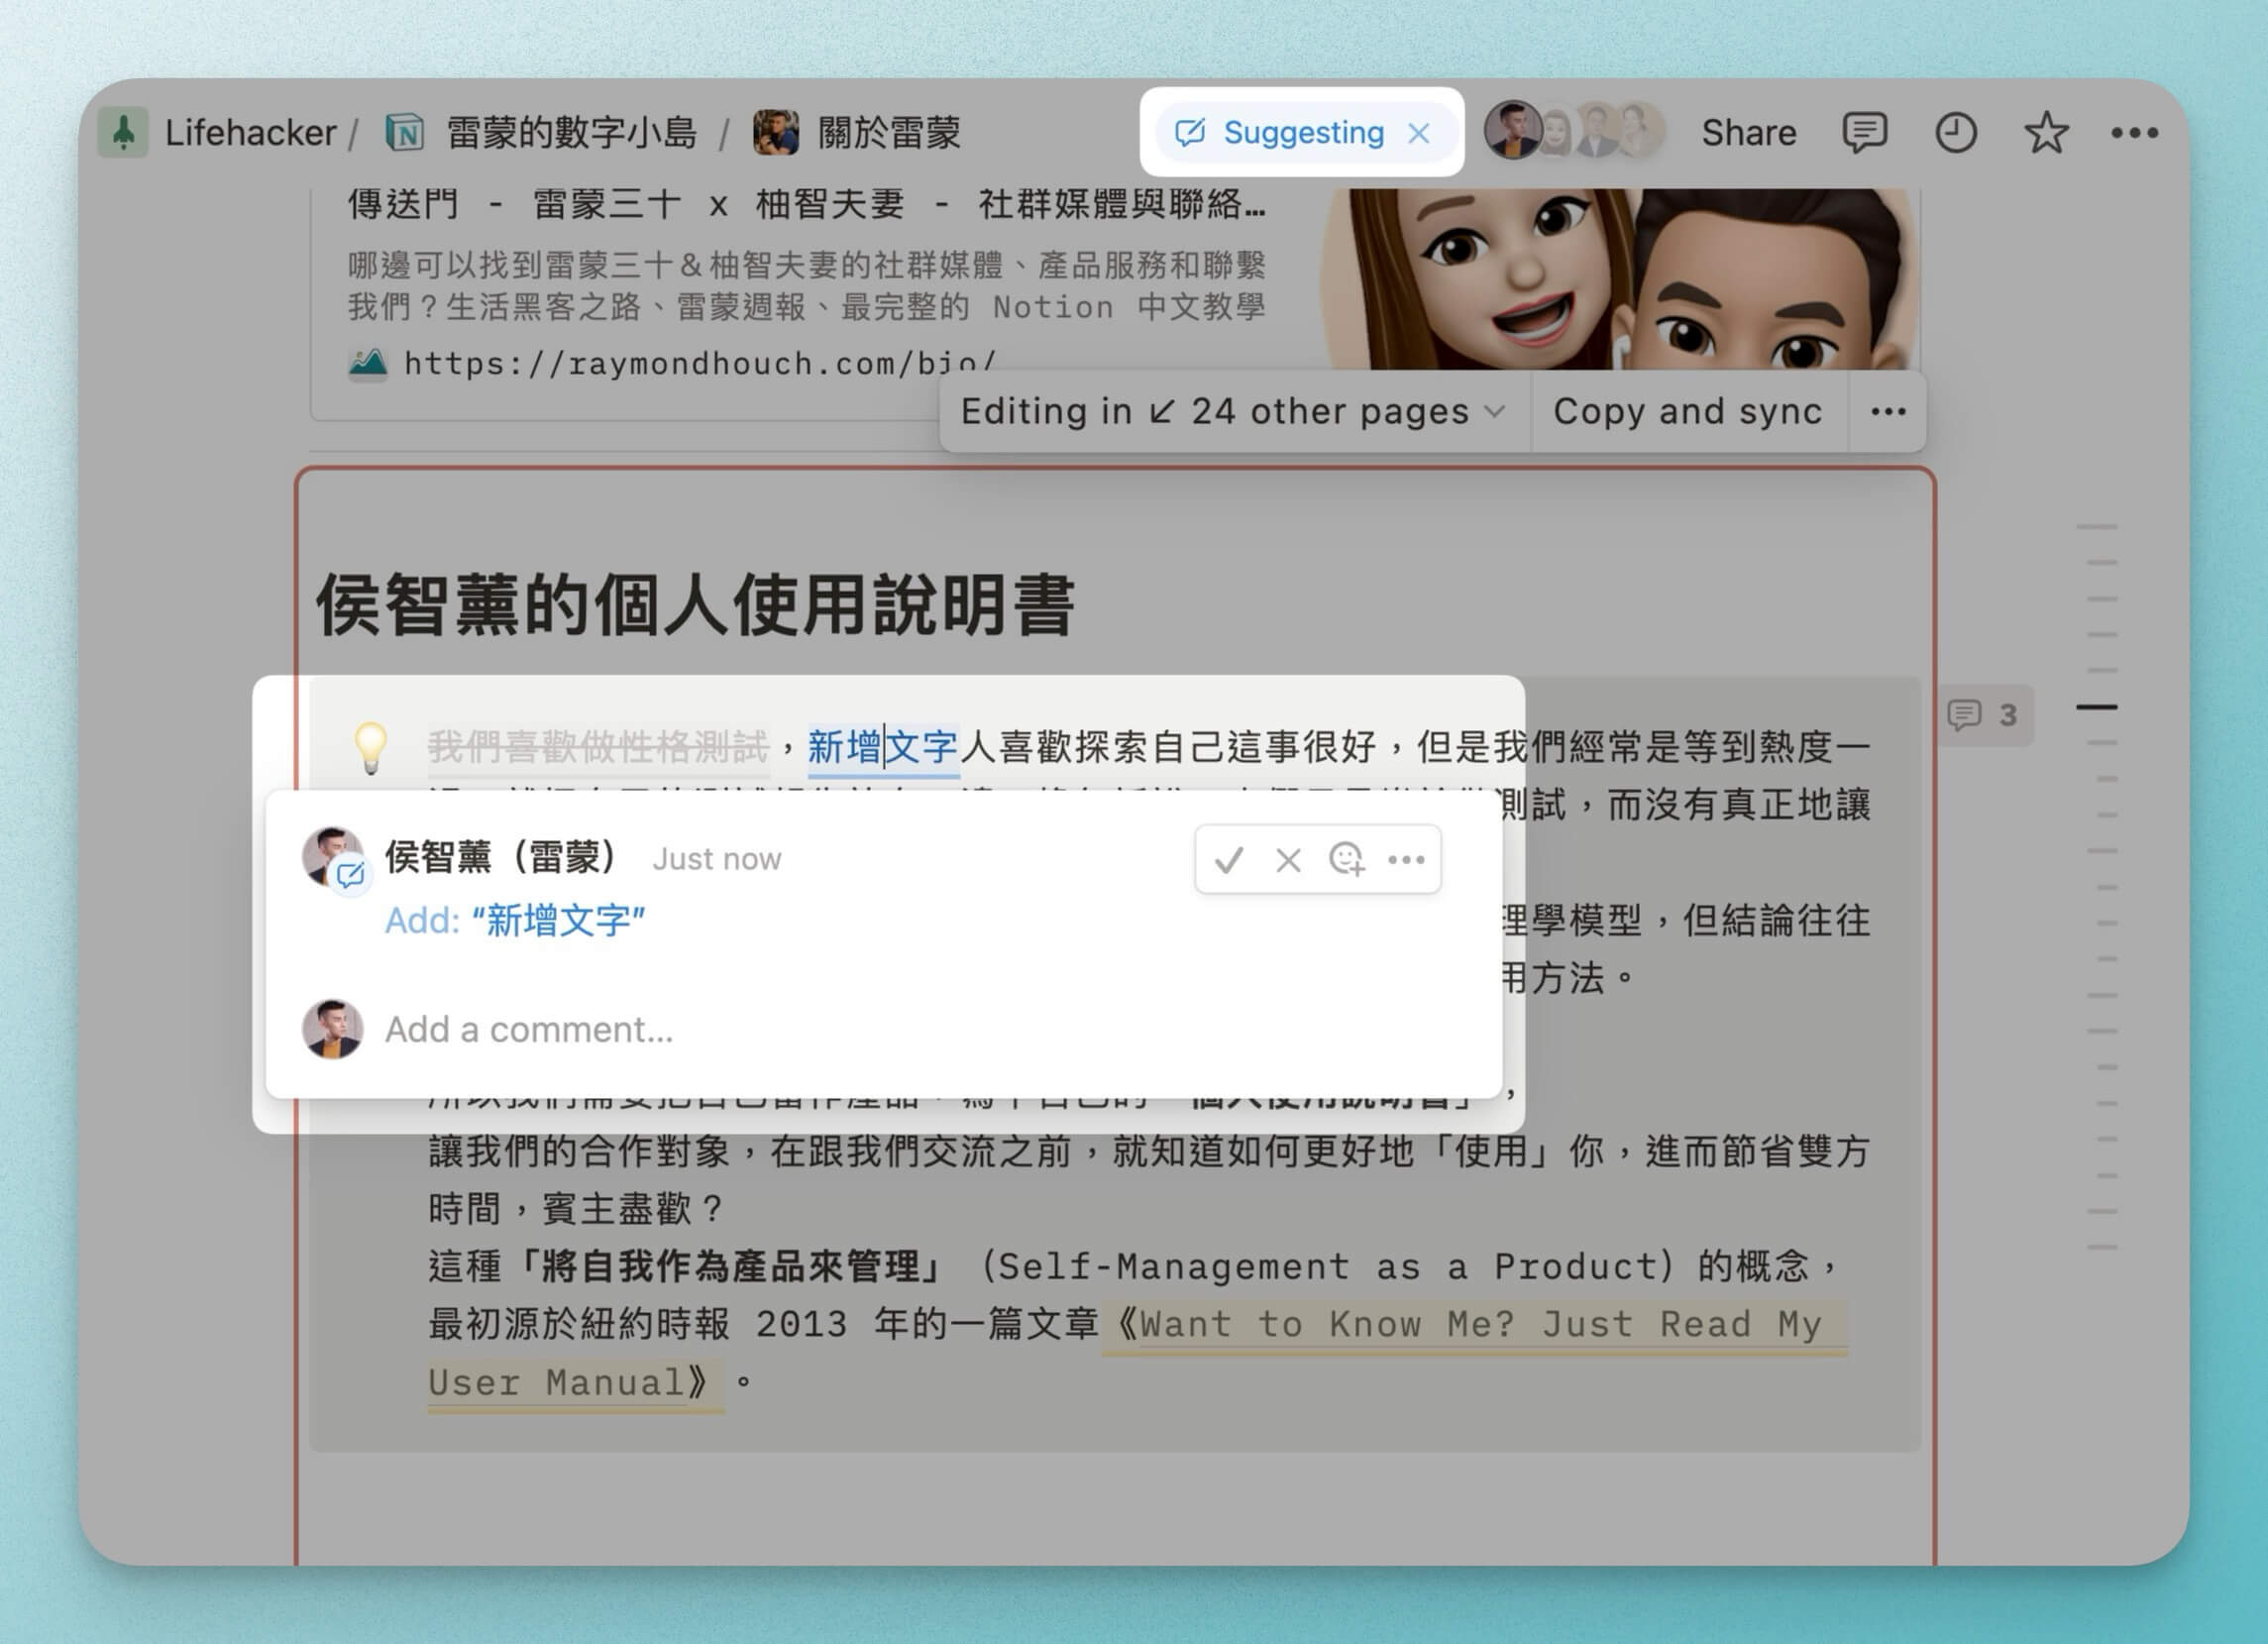Click the bookmark Memoji preview image

1618,279
